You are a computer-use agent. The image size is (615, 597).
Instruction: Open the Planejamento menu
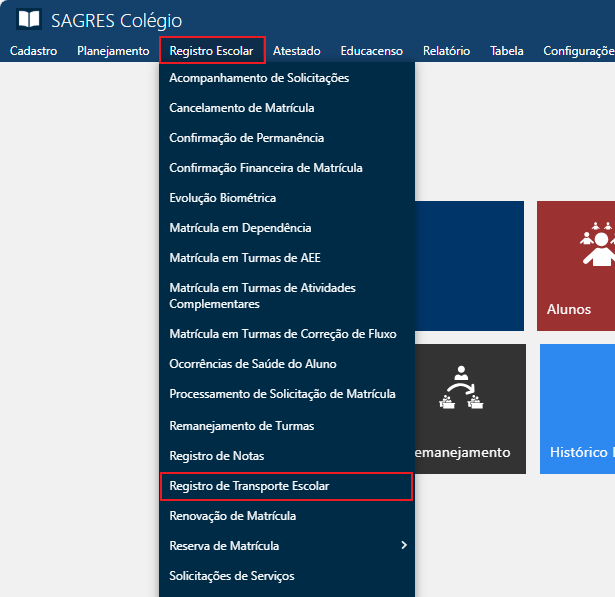(x=113, y=51)
